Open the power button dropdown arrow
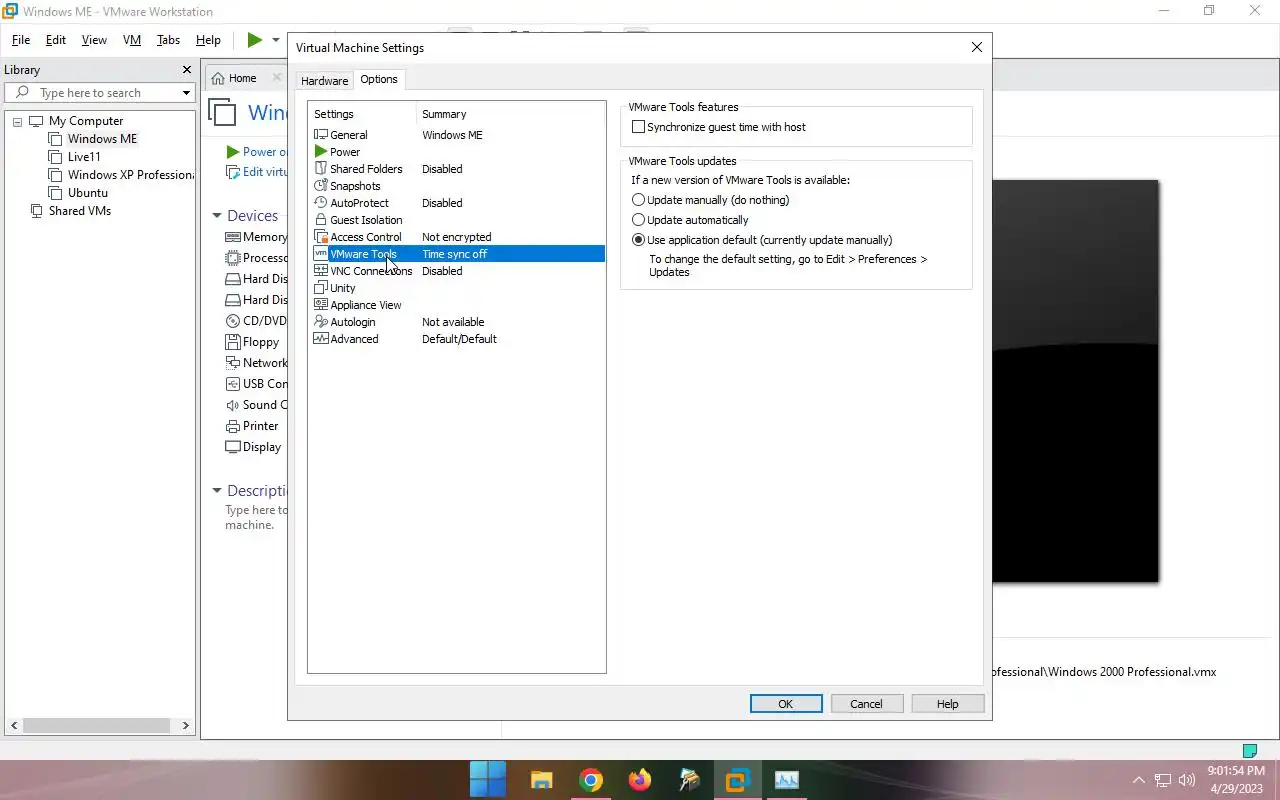This screenshot has height=800, width=1280. (x=276, y=40)
